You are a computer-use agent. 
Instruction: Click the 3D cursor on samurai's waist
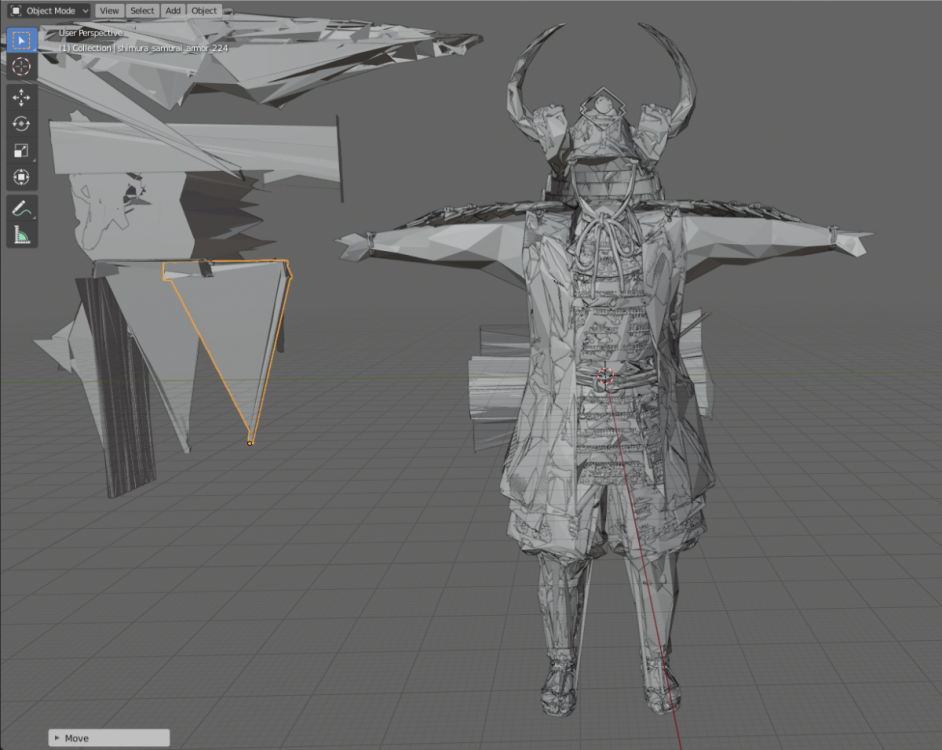pos(605,378)
